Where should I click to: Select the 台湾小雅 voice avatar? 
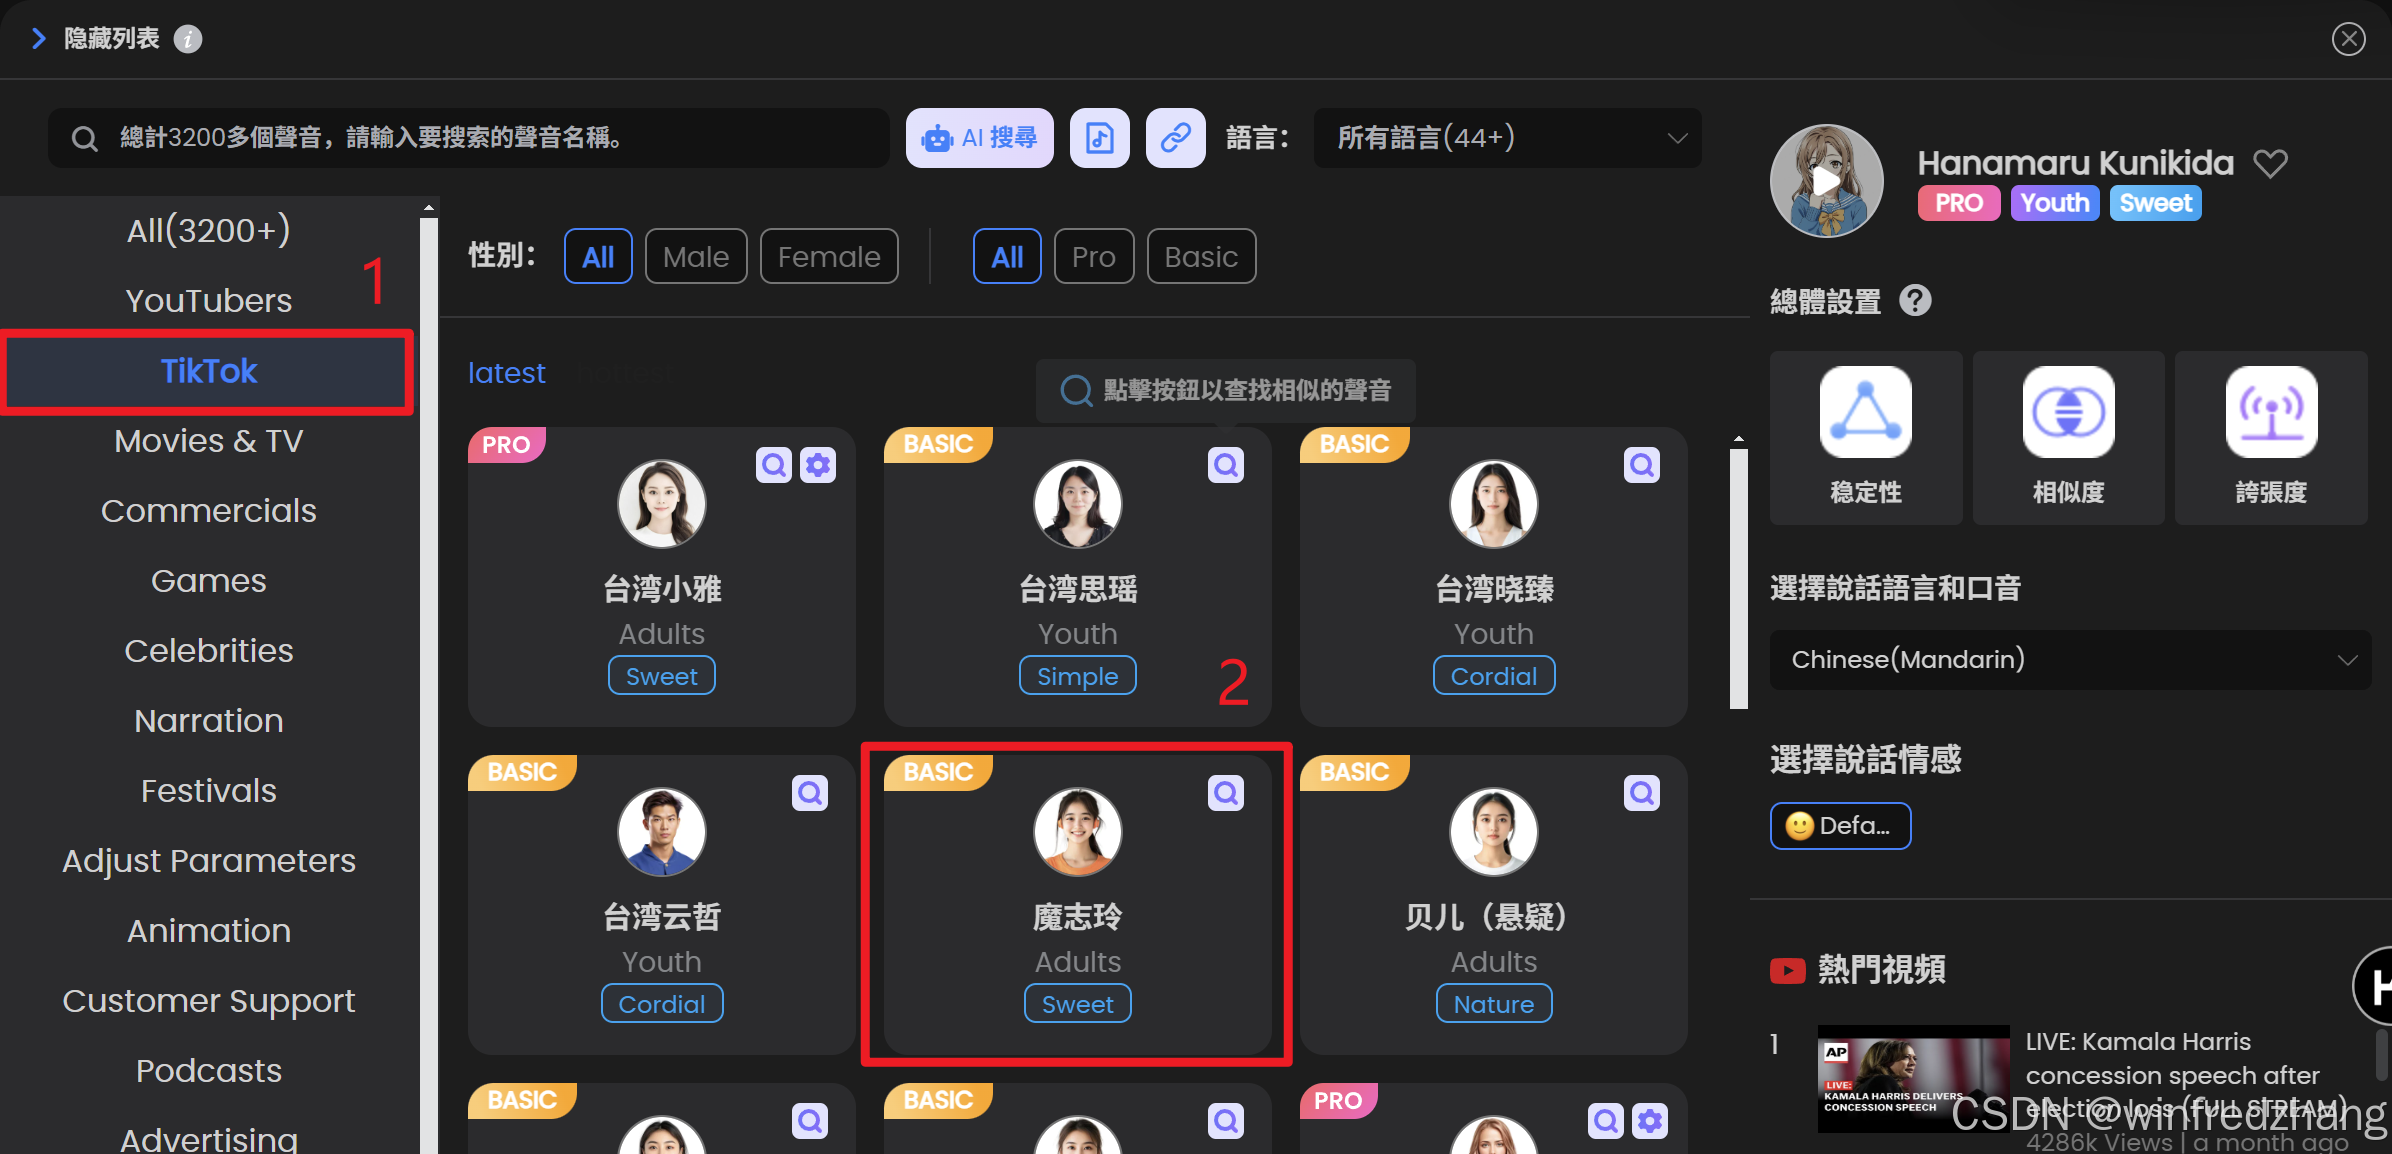click(662, 504)
